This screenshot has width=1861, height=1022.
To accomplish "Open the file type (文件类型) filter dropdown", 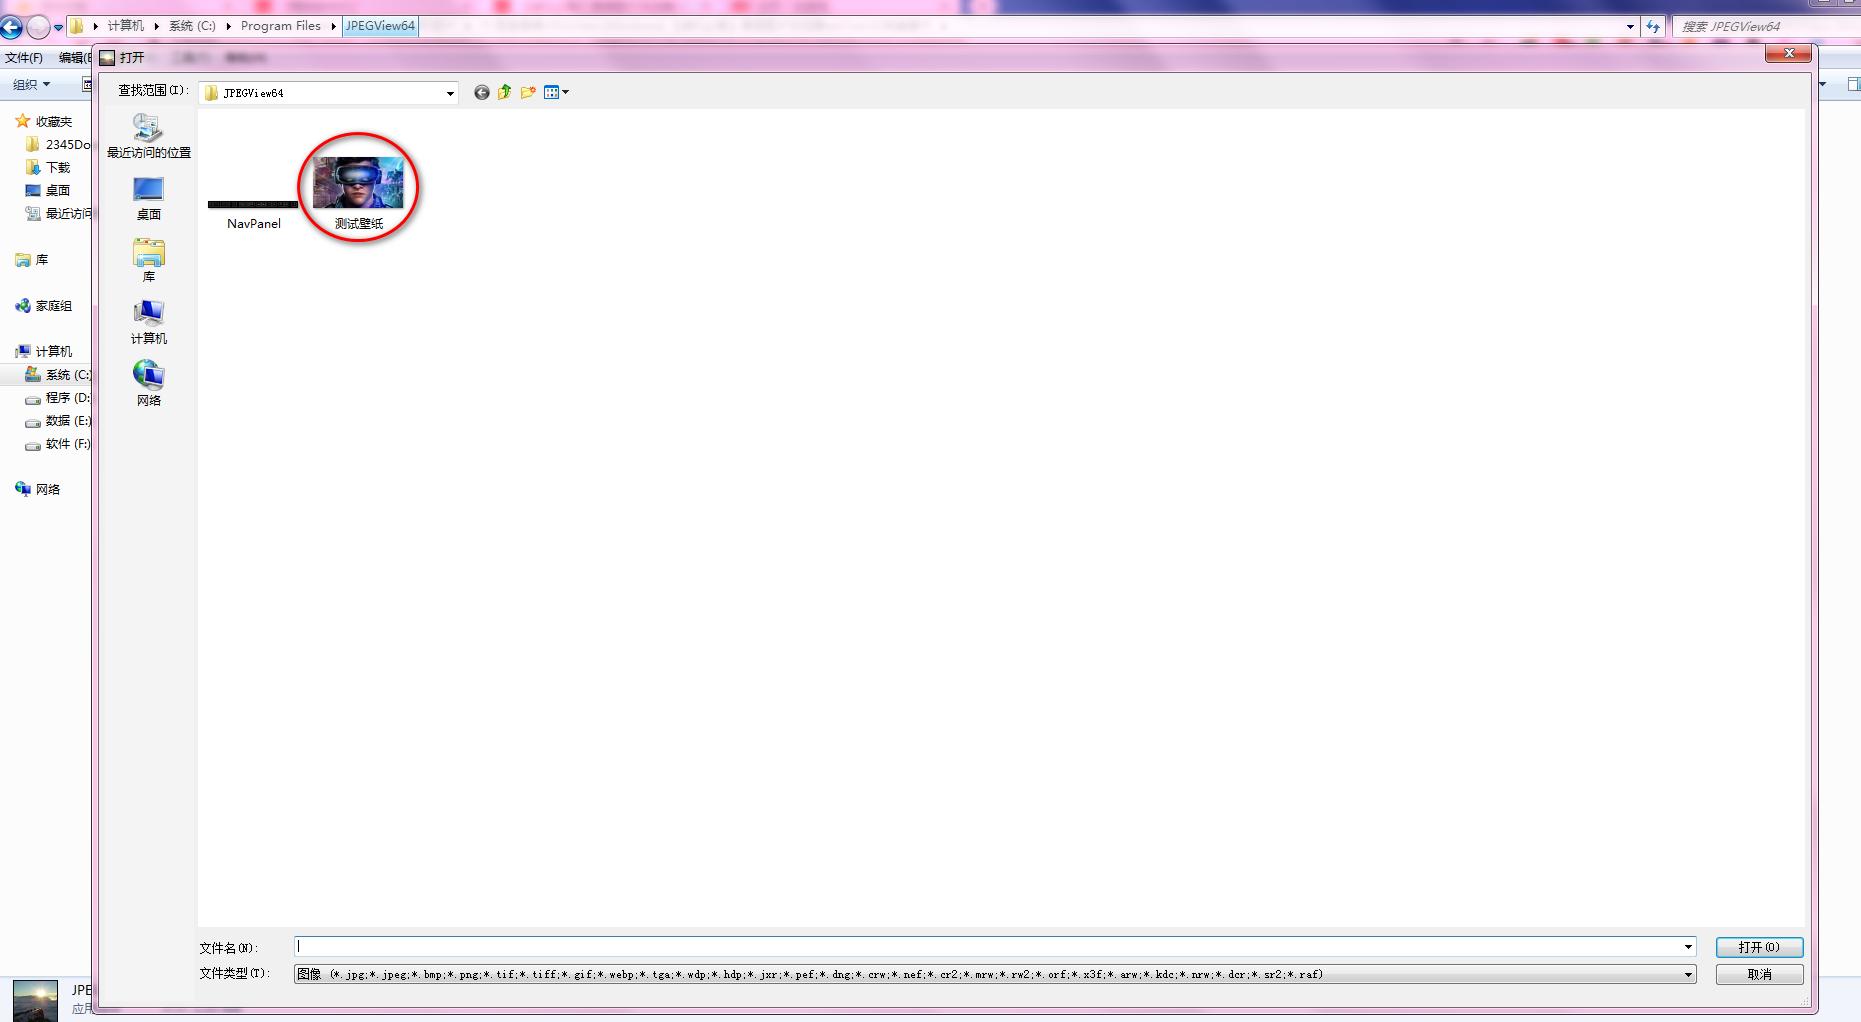I will [x=995, y=974].
